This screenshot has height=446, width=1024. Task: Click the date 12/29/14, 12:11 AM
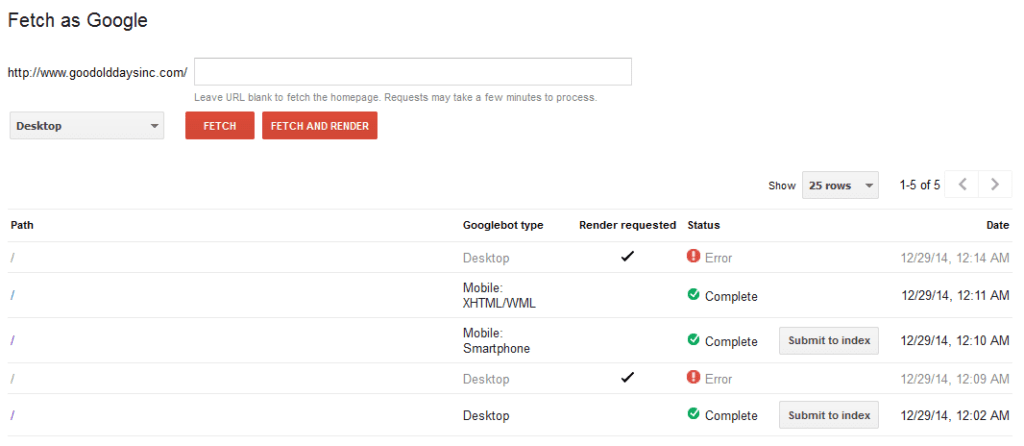click(955, 296)
